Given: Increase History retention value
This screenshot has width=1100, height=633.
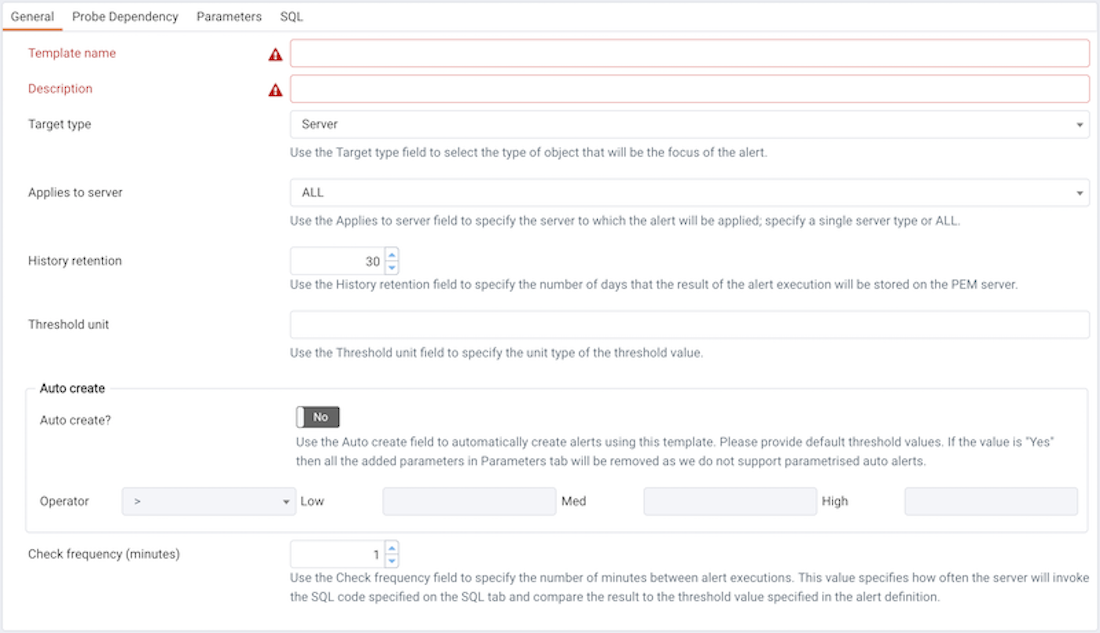Looking at the screenshot, I should tap(392, 254).
